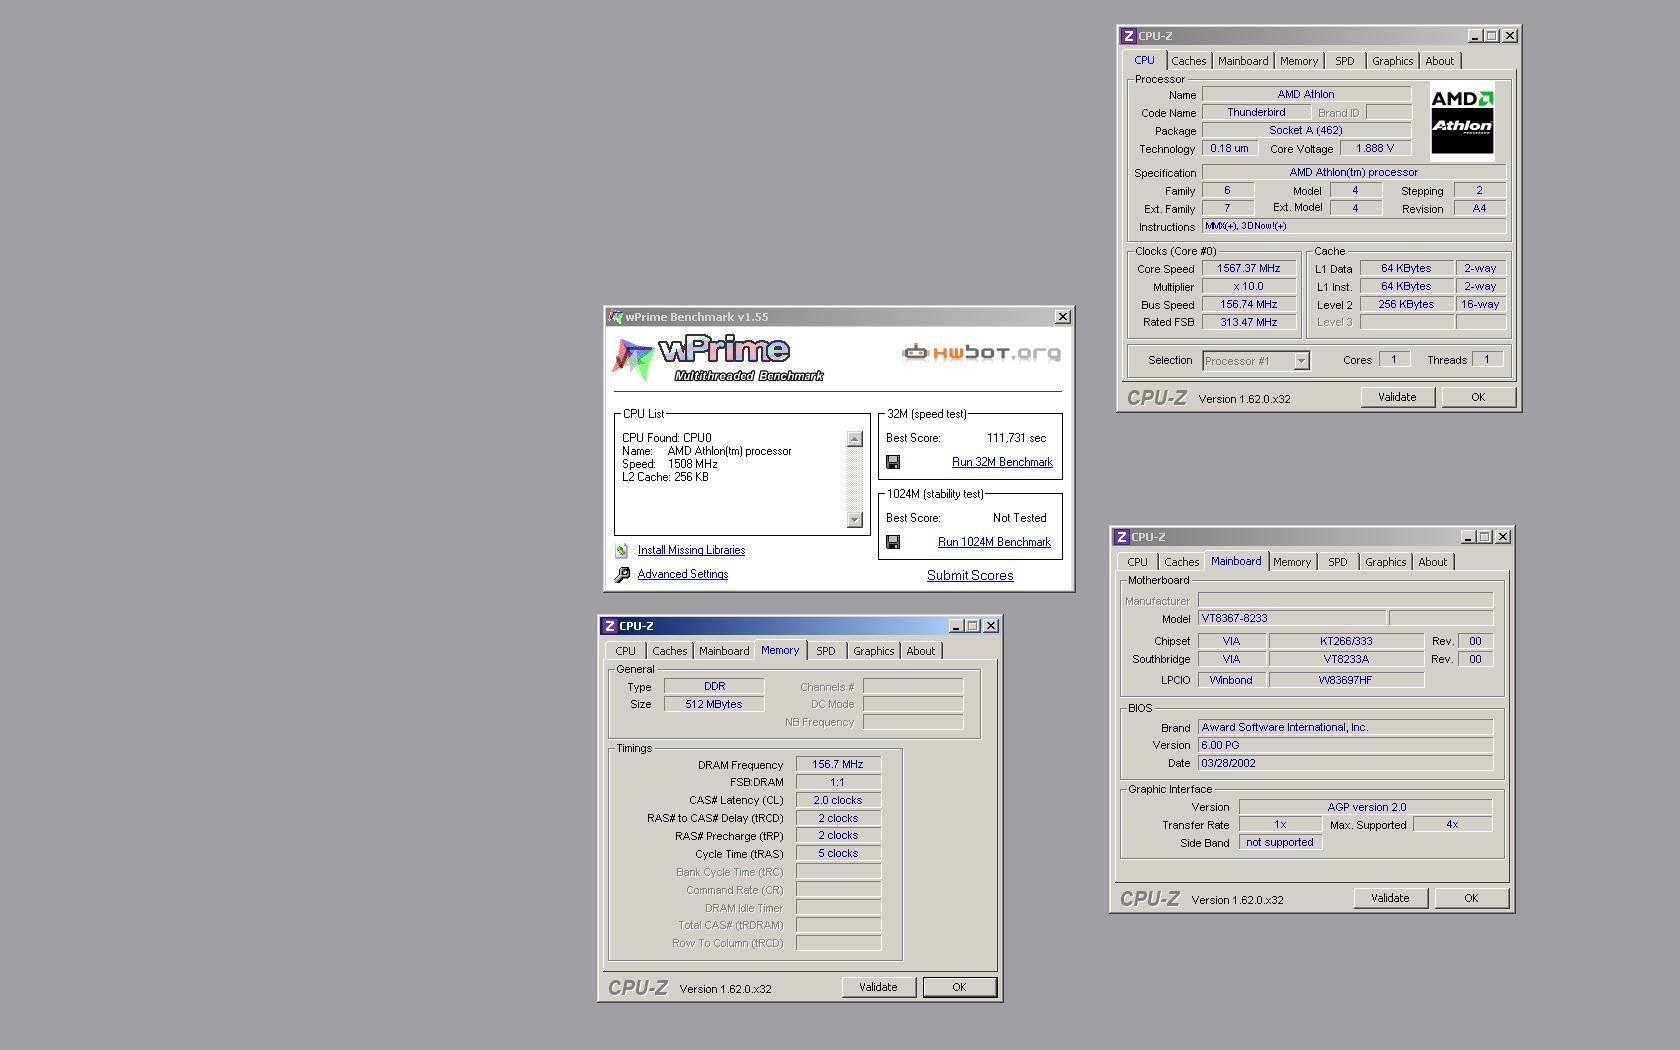Select CPU tab in Memory window
This screenshot has width=1680, height=1050.
pos(625,651)
